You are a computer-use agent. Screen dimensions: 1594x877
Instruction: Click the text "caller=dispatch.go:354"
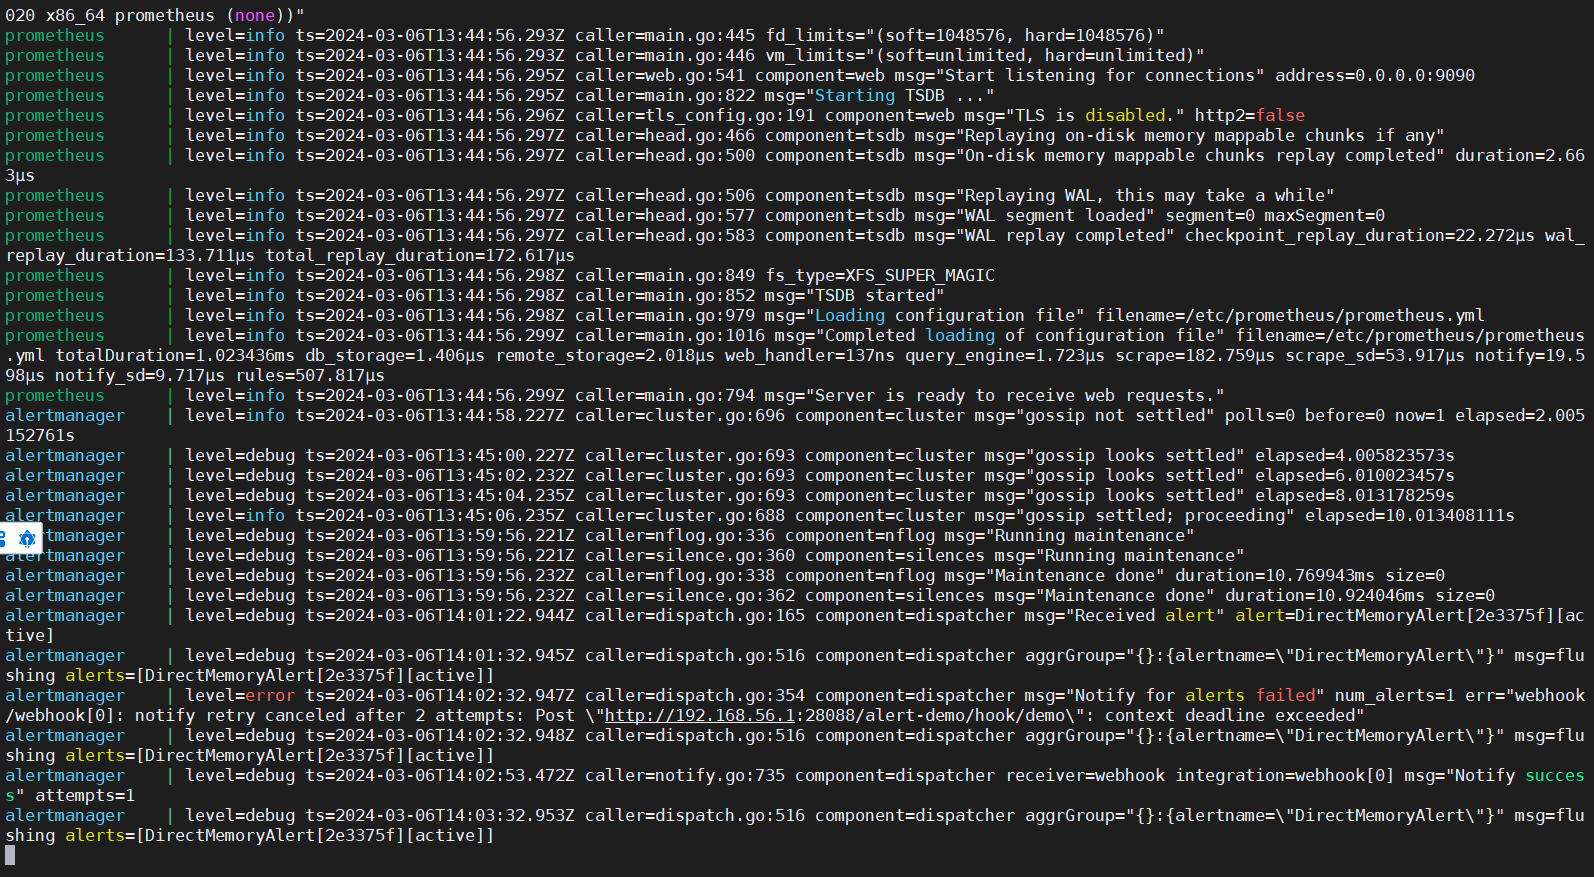[695, 695]
